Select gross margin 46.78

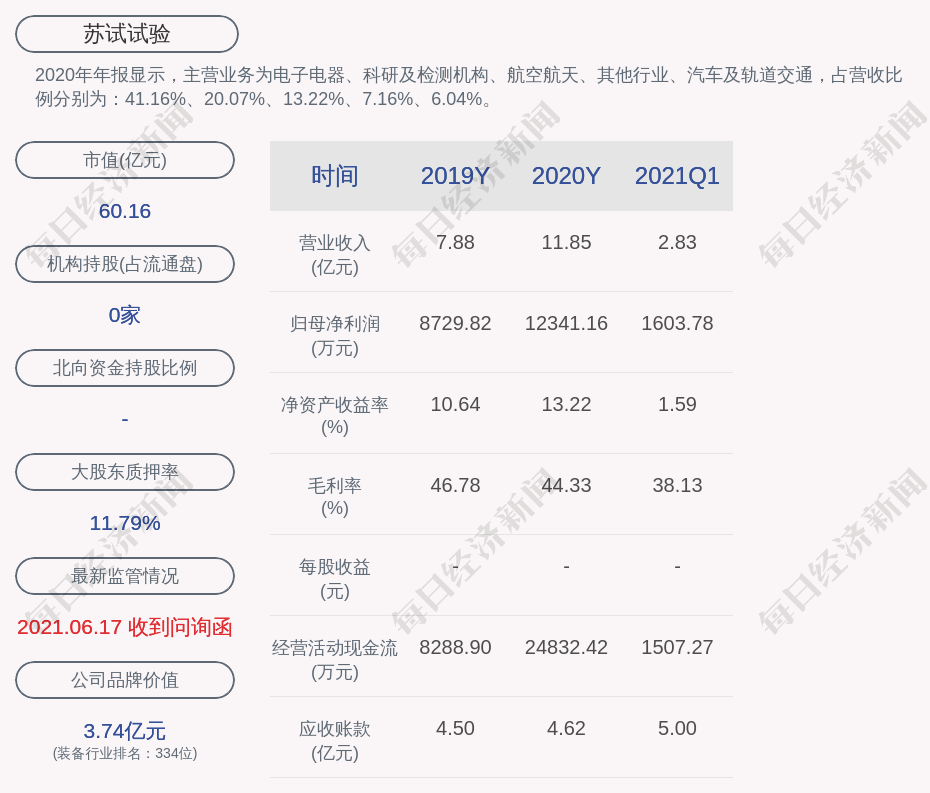point(456,485)
